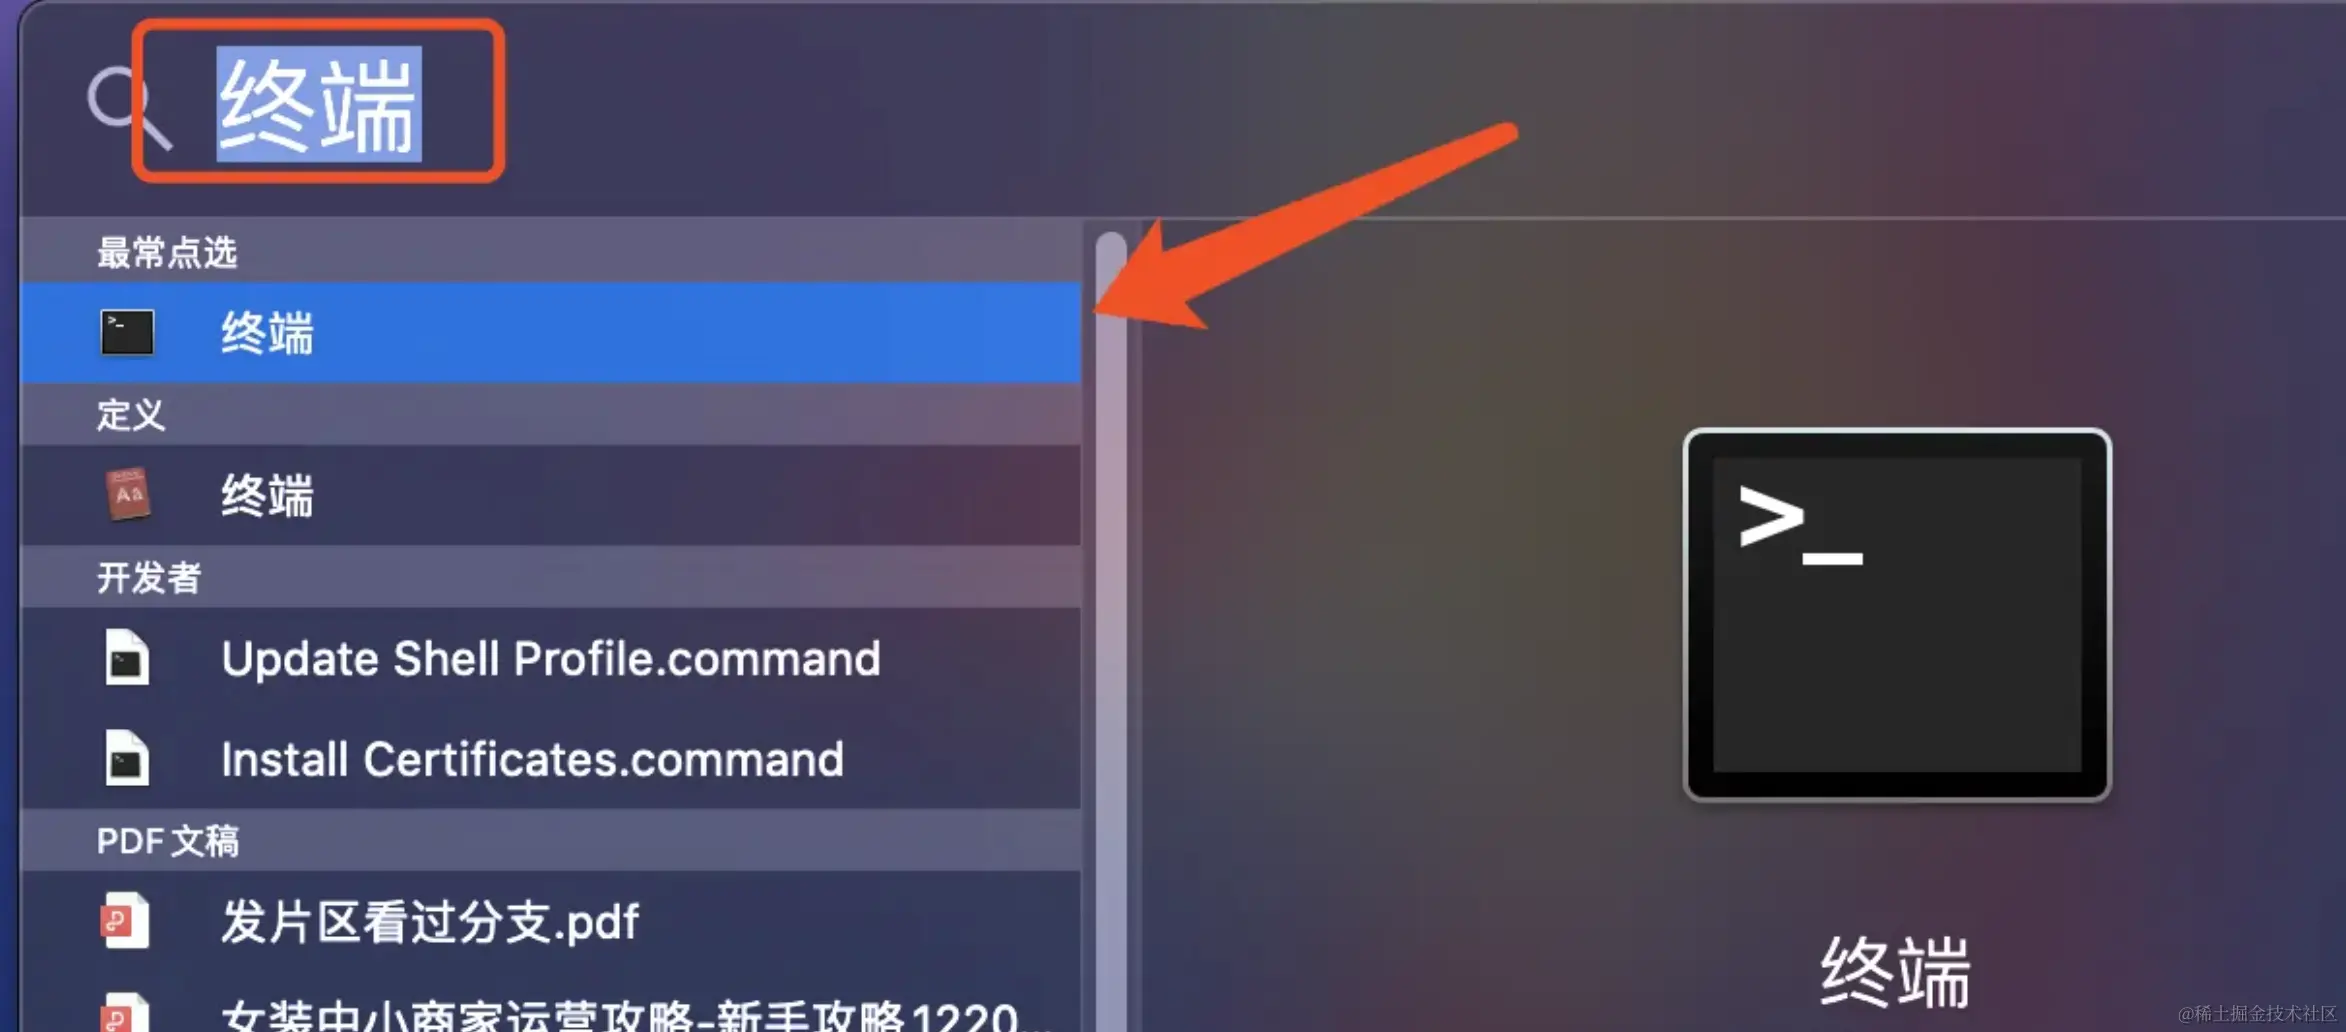Open Update Shell Profile.command result
2346x1032 pixels.
(x=550, y=658)
